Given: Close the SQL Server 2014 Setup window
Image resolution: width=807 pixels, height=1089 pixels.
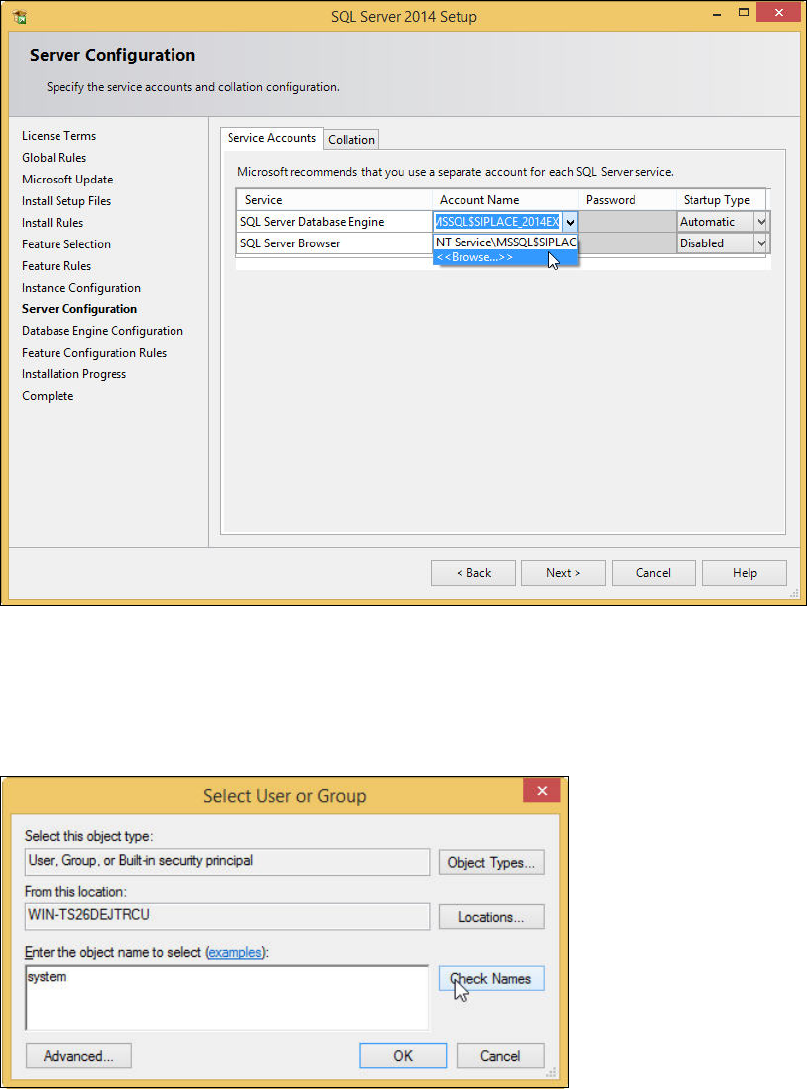Looking at the screenshot, I should click(x=779, y=13).
